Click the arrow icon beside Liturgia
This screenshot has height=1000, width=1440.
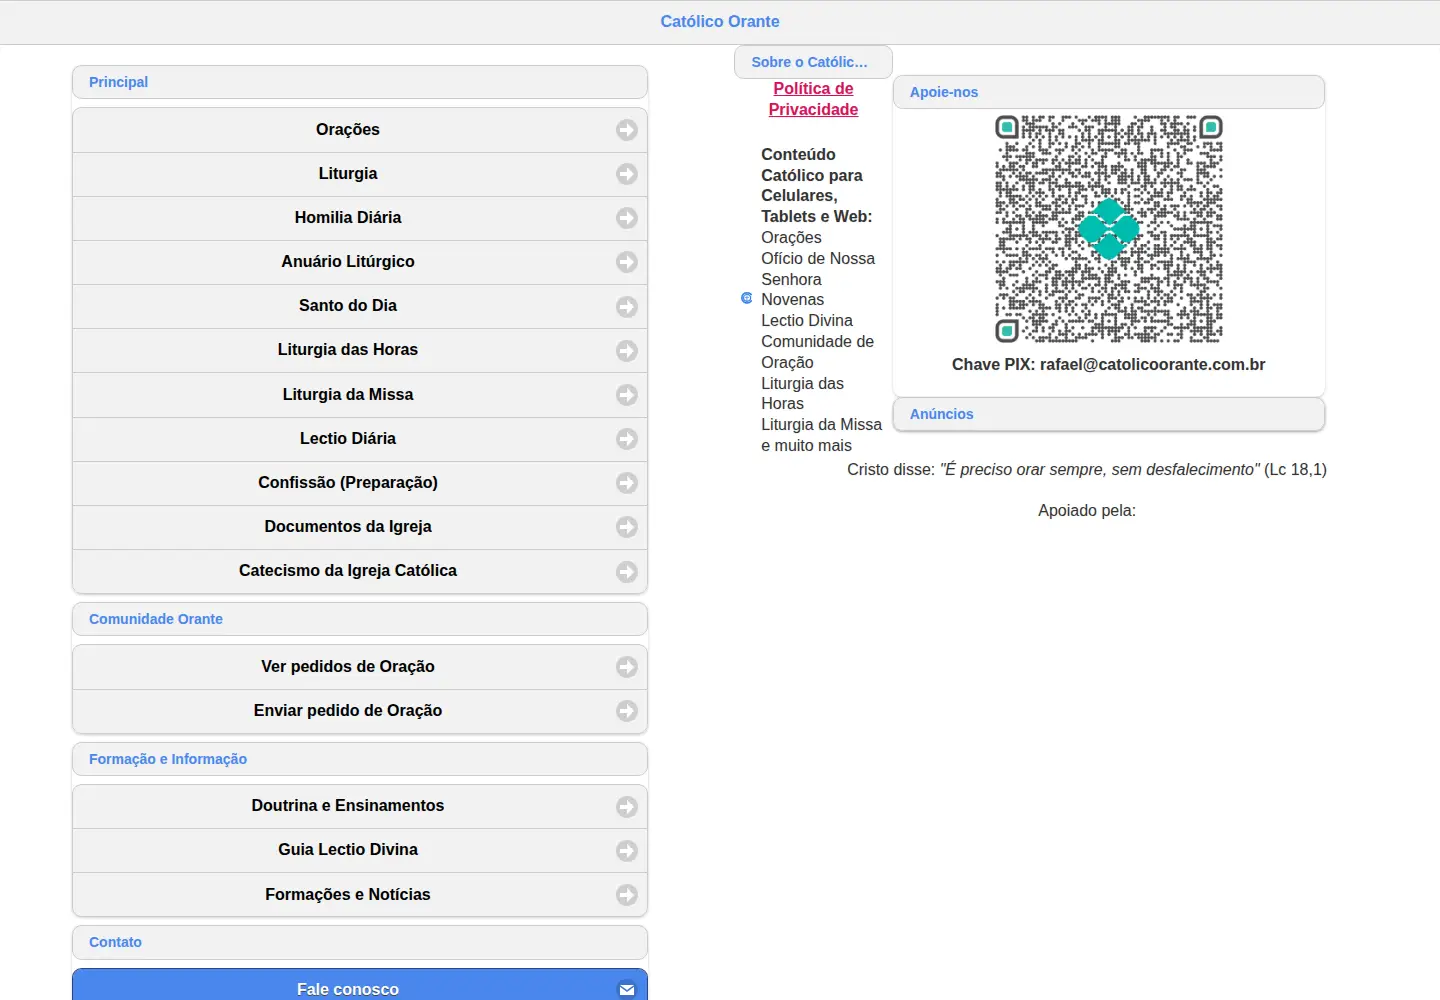(x=627, y=174)
